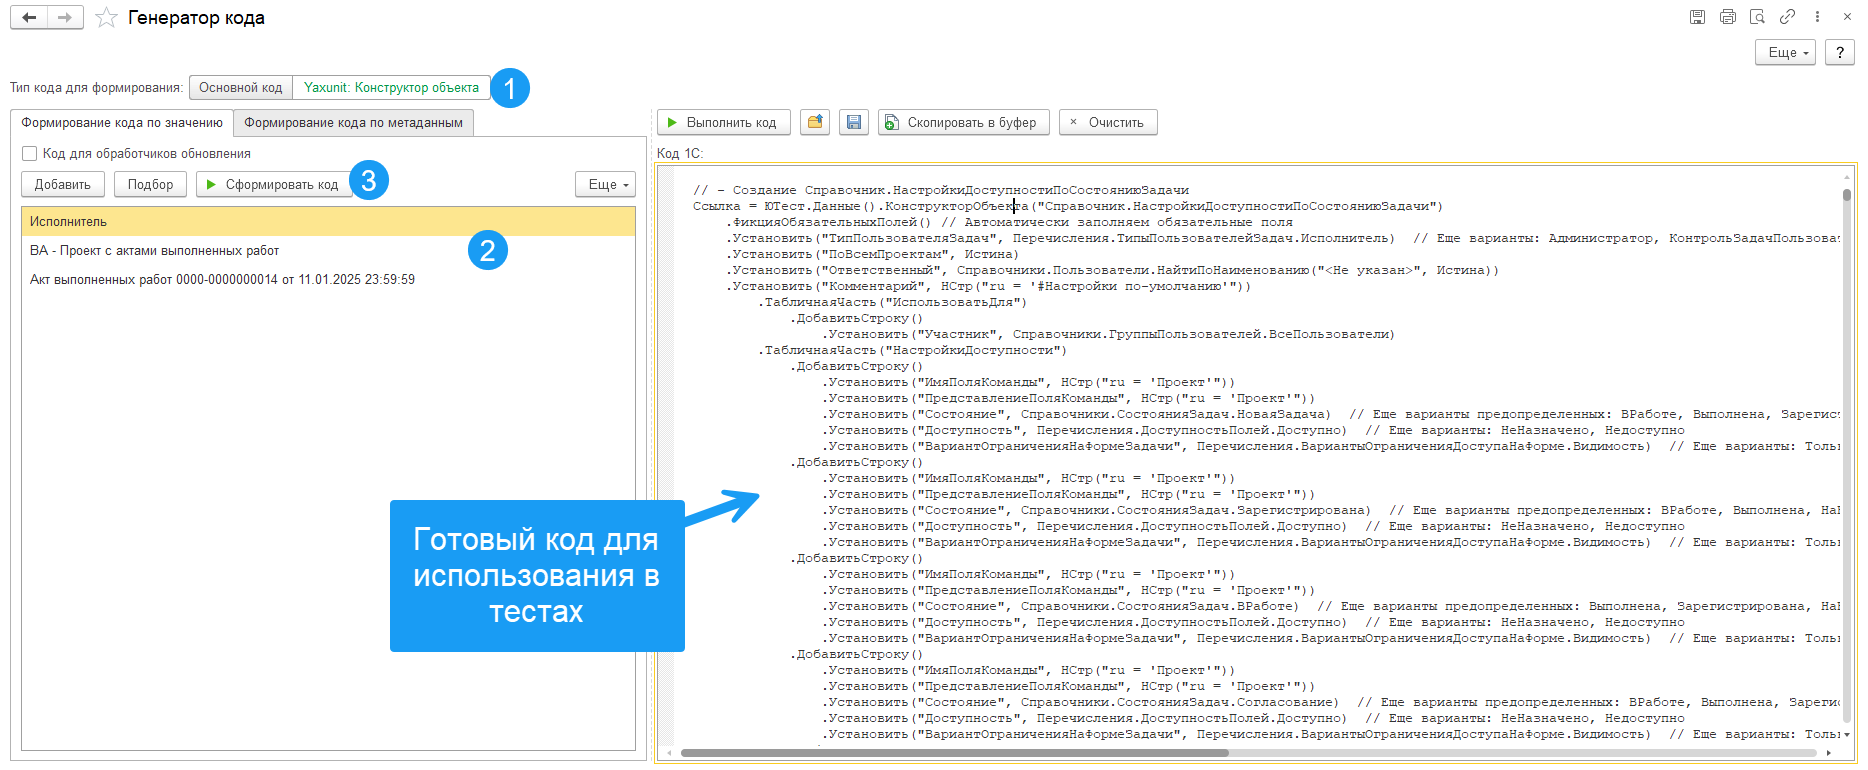Screen dimensions: 1868x770
Task: Click the line .ТабличнаяЧасть("ИспользоватьДля")
Action: pyautogui.click(x=892, y=302)
